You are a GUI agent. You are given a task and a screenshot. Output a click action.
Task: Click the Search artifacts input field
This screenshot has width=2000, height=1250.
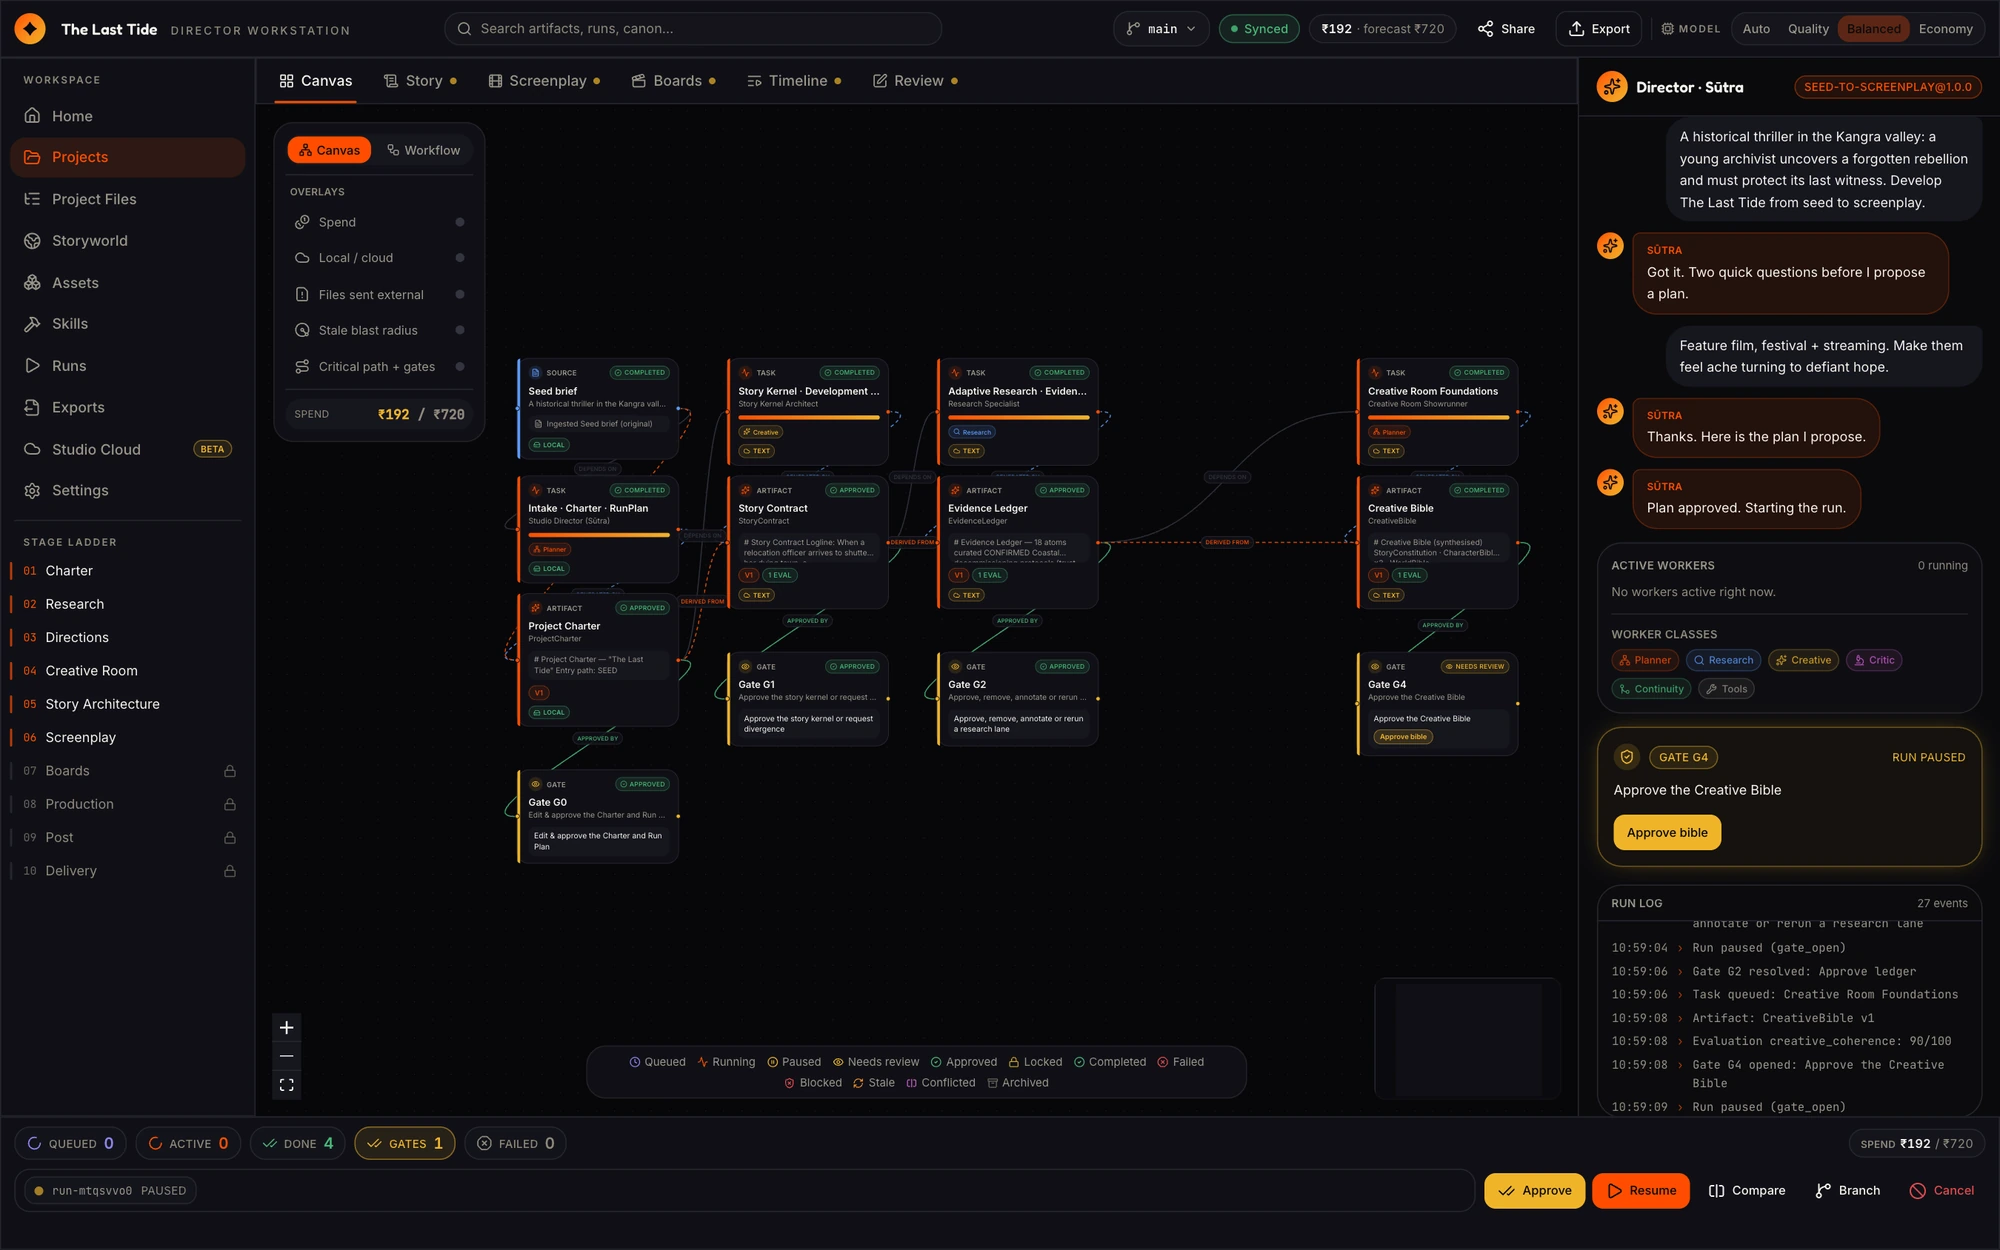pyautogui.click(x=693, y=29)
